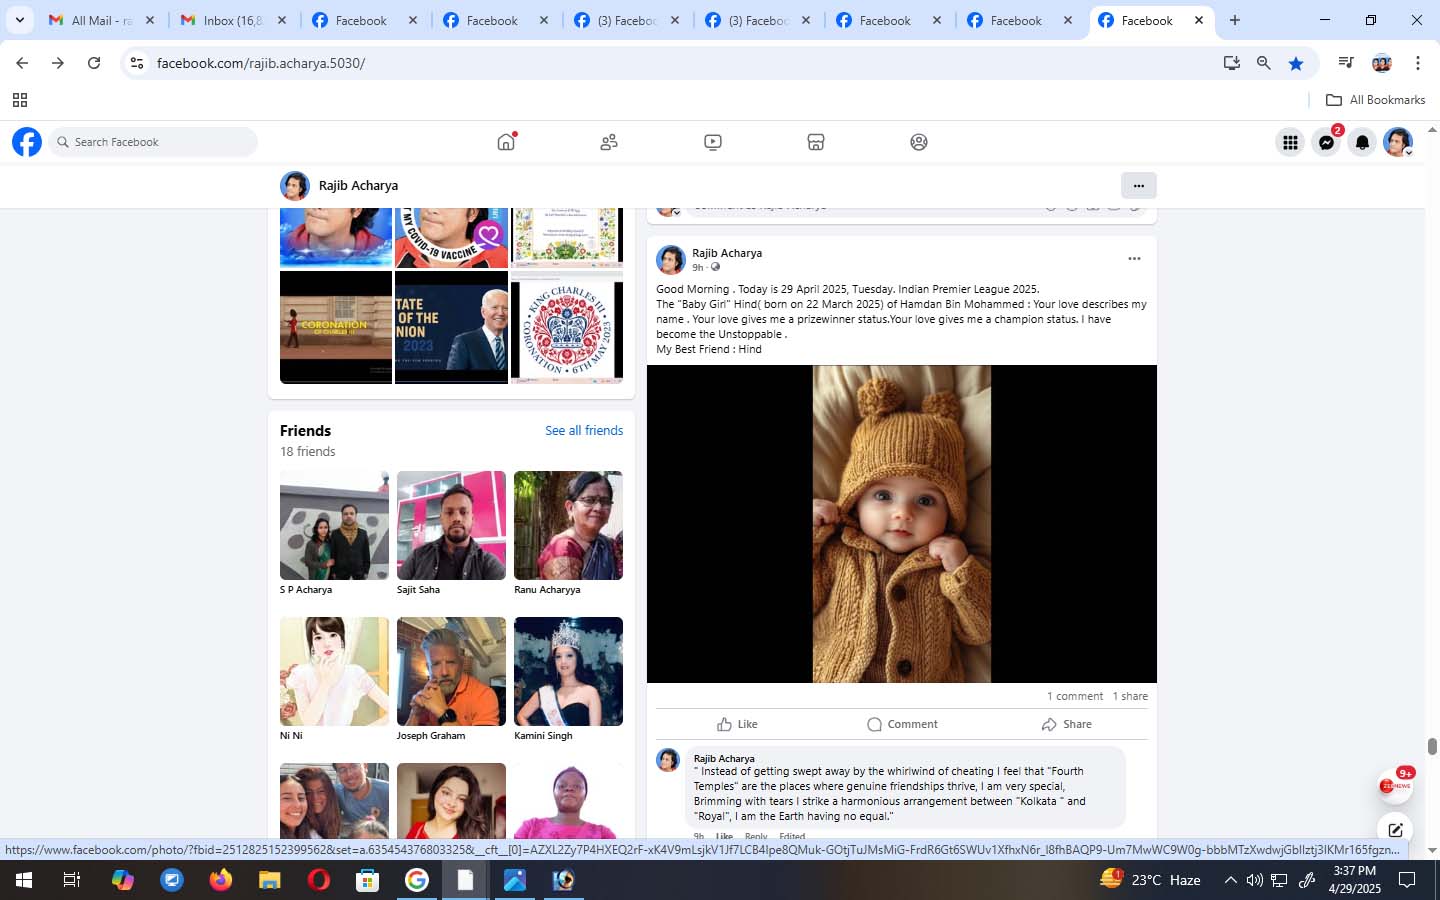Viewport: 1440px width, 900px height.
Task: Open the Friends icon in Facebook navigation
Action: coord(609,142)
